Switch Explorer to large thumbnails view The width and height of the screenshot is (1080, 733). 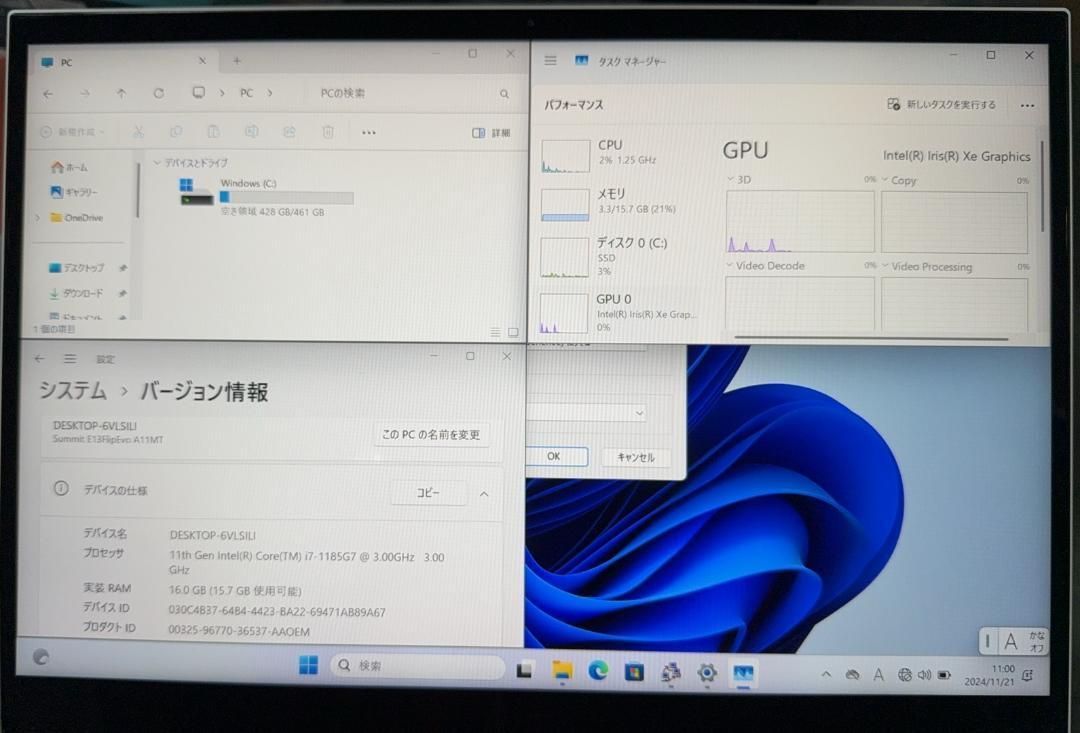coord(513,332)
